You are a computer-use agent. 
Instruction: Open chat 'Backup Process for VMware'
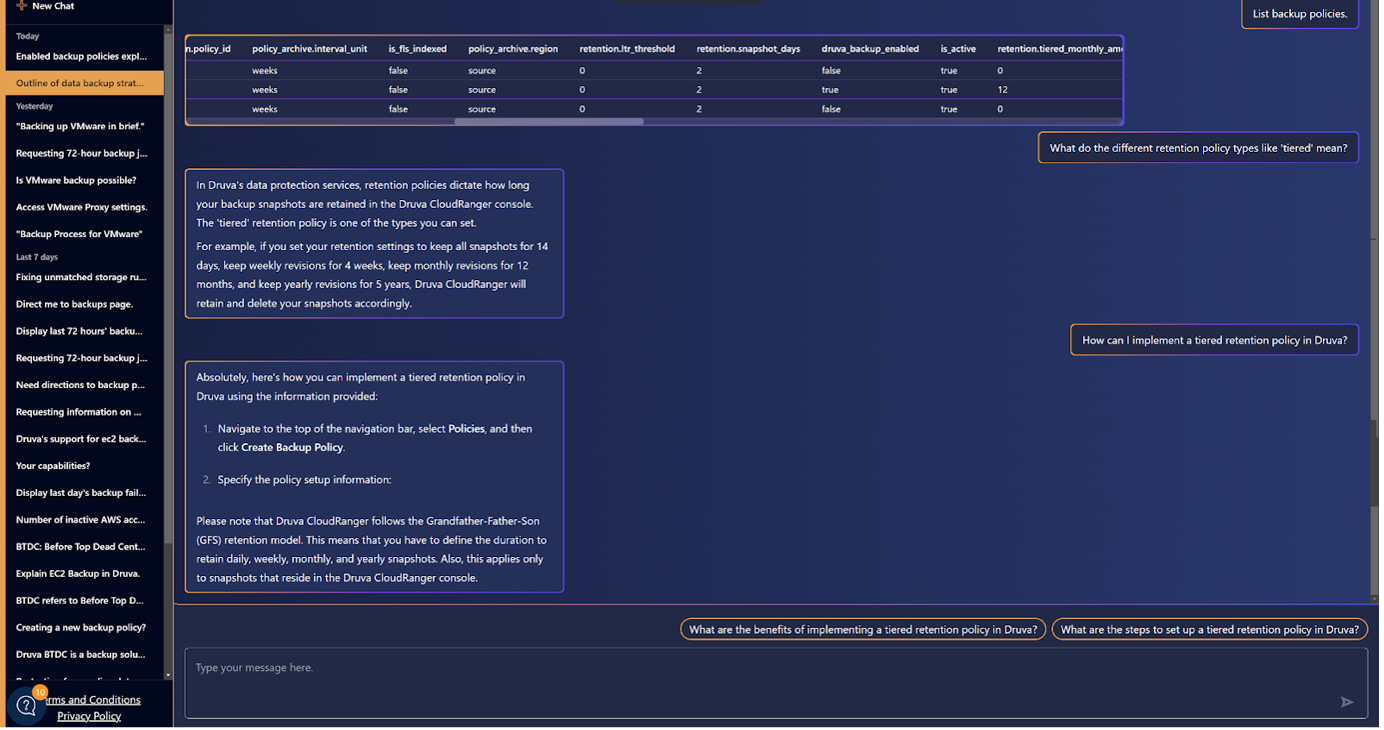pos(81,234)
